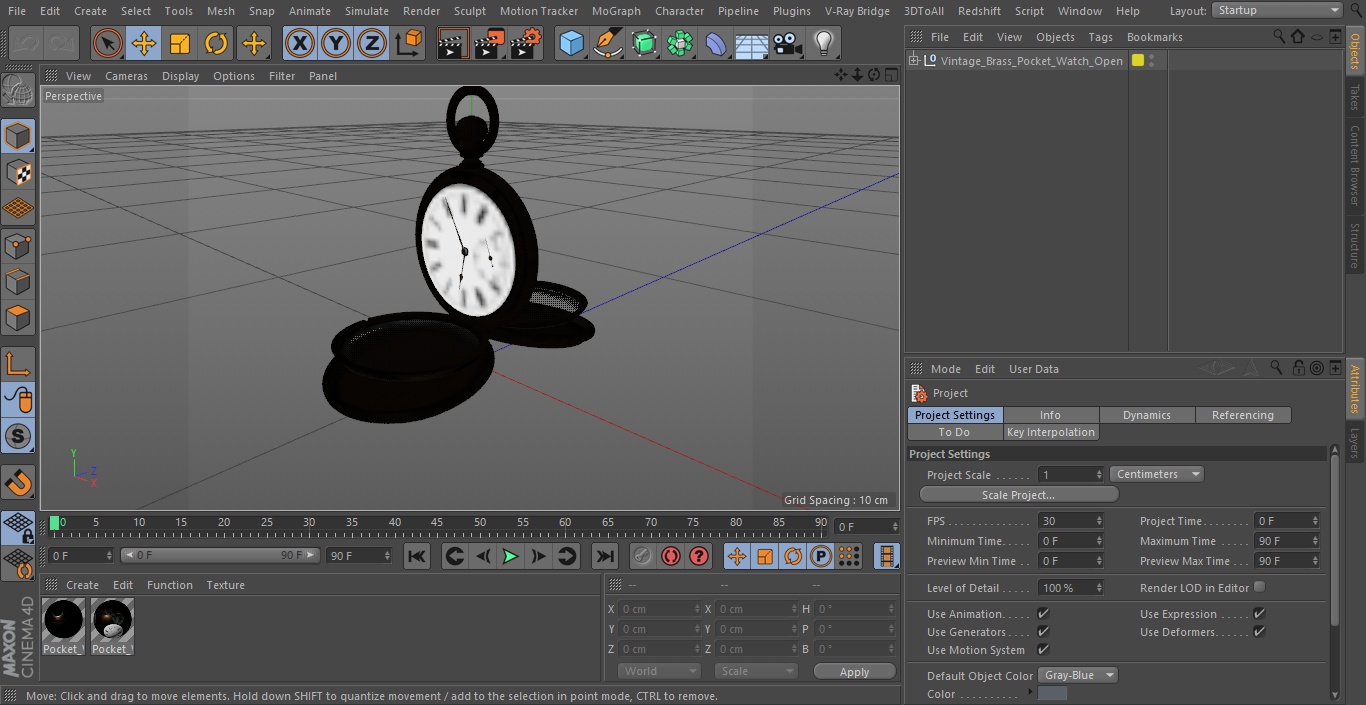Switch to the Dynamics tab

pyautogui.click(x=1147, y=415)
